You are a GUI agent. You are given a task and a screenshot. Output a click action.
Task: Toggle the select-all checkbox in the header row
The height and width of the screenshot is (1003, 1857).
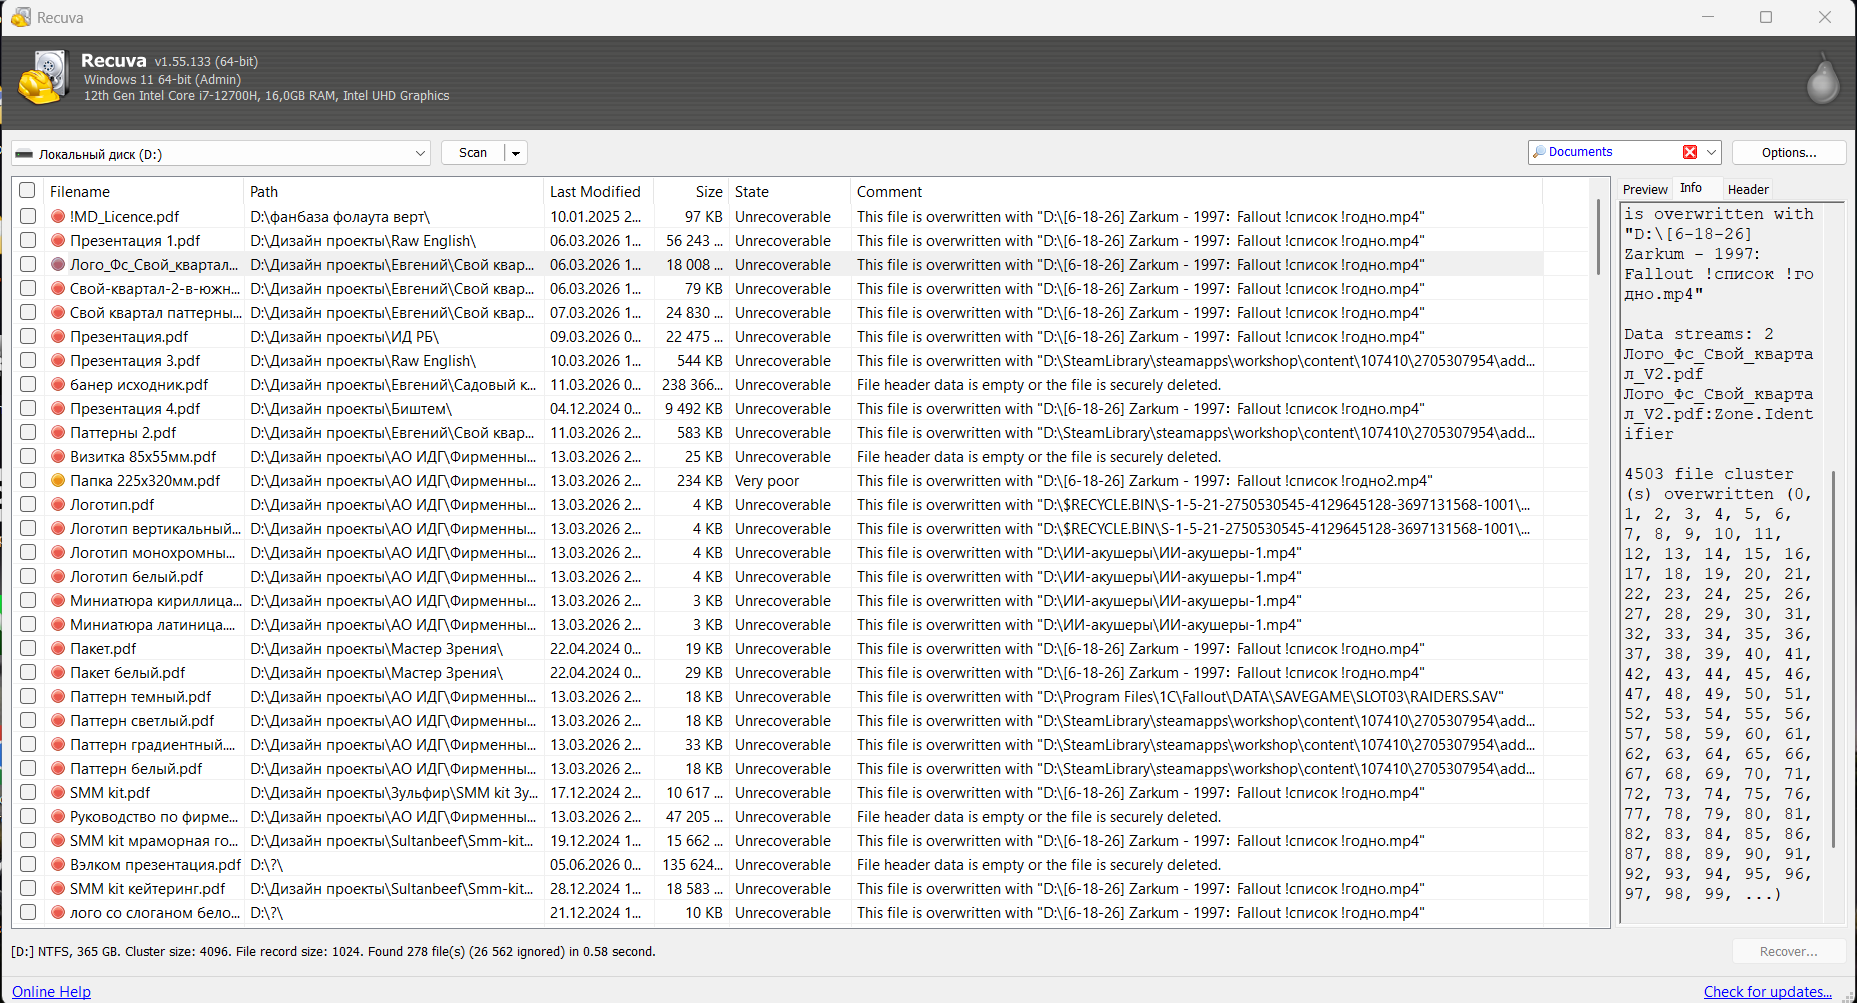click(x=27, y=191)
